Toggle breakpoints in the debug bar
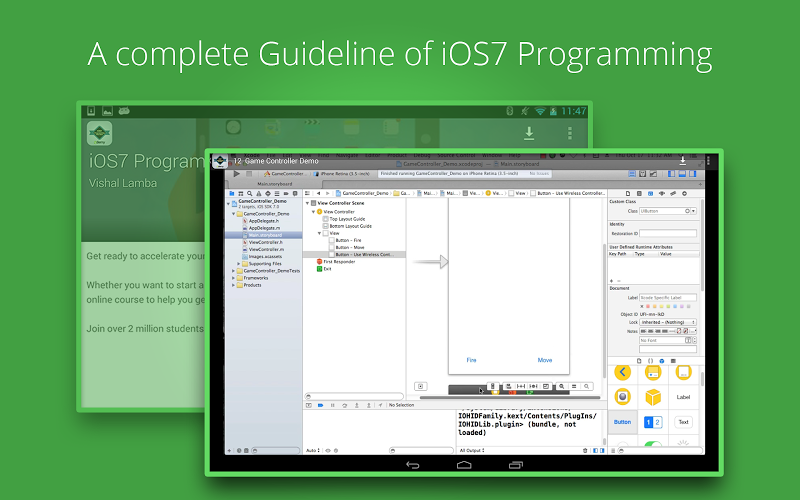This screenshot has width=800, height=500. tap(320, 405)
